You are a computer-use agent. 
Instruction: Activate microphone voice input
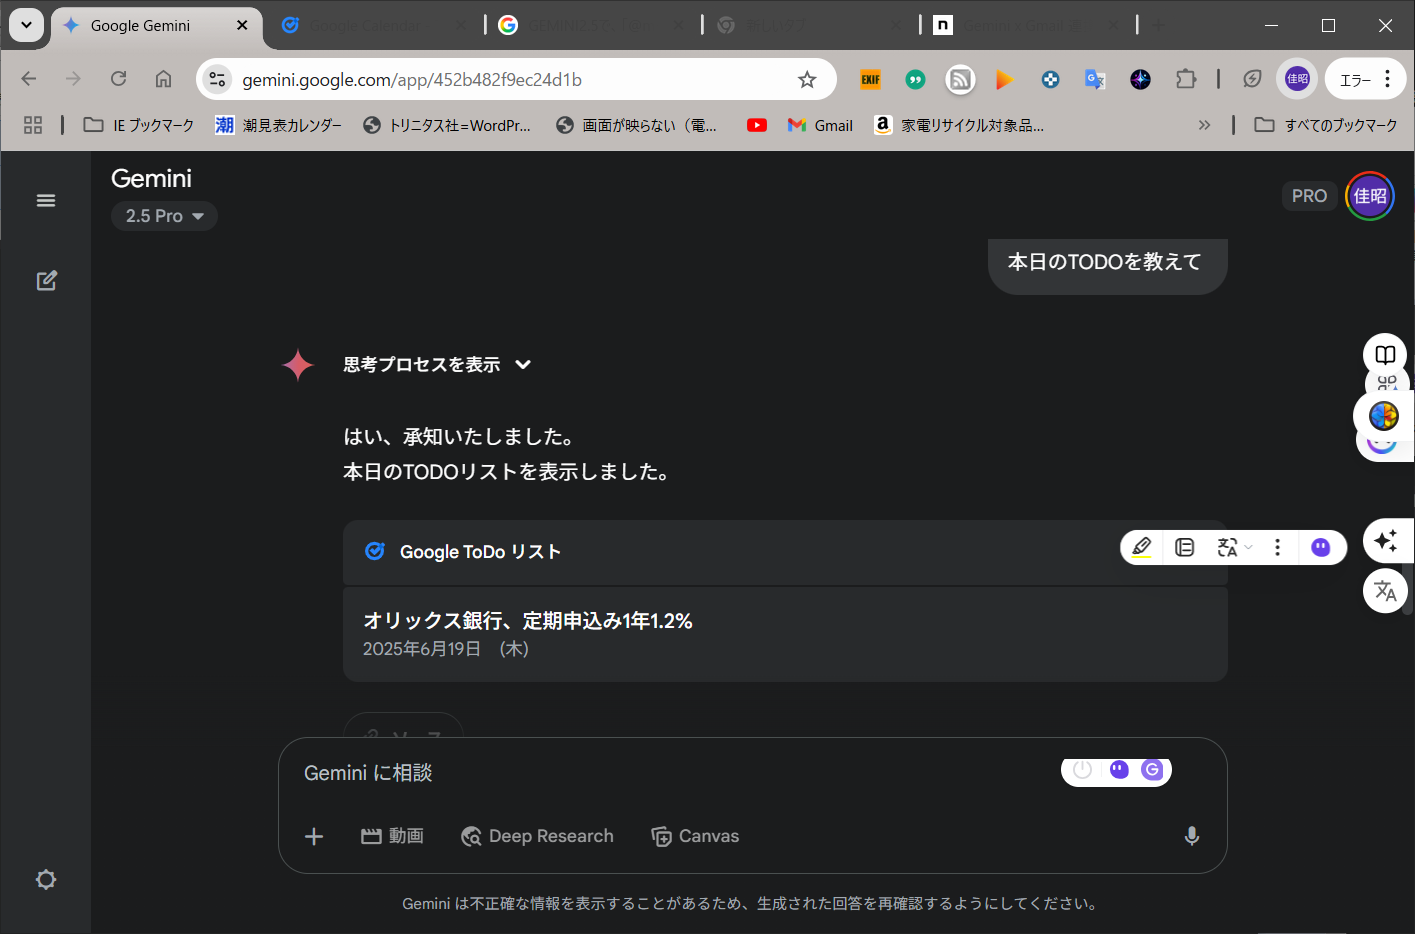click(x=1192, y=836)
